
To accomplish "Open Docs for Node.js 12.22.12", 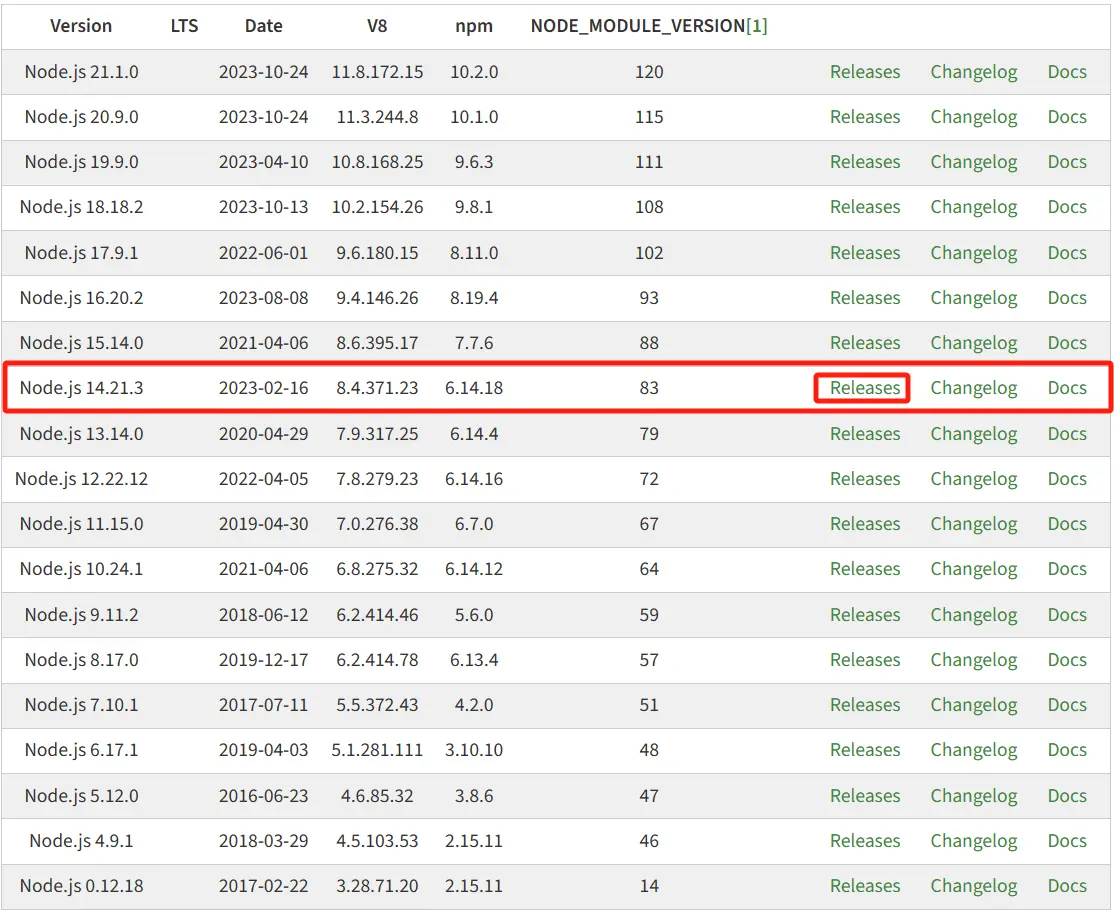I will click(1067, 479).
